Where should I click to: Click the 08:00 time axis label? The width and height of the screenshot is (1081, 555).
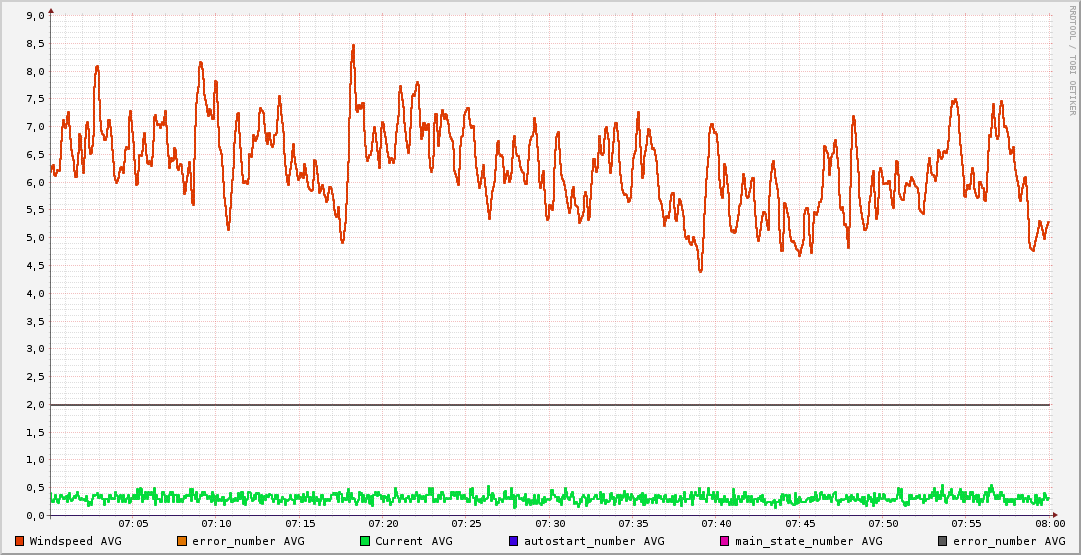click(1049, 523)
